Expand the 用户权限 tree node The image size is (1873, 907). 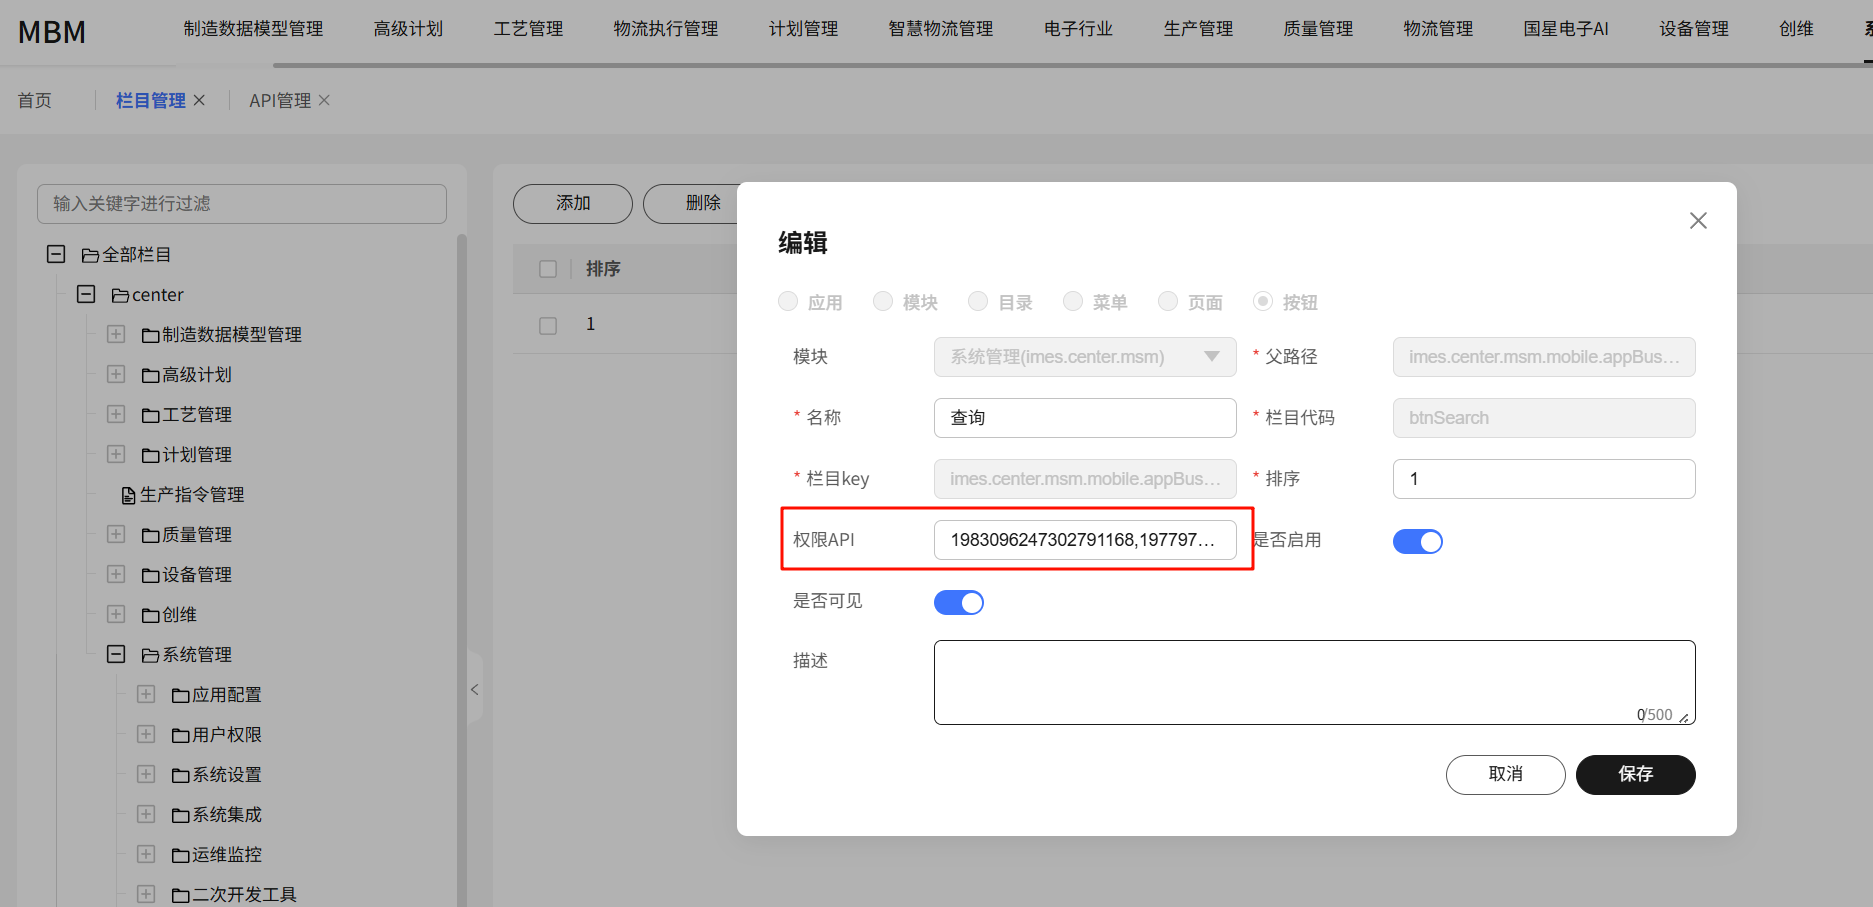(x=146, y=734)
